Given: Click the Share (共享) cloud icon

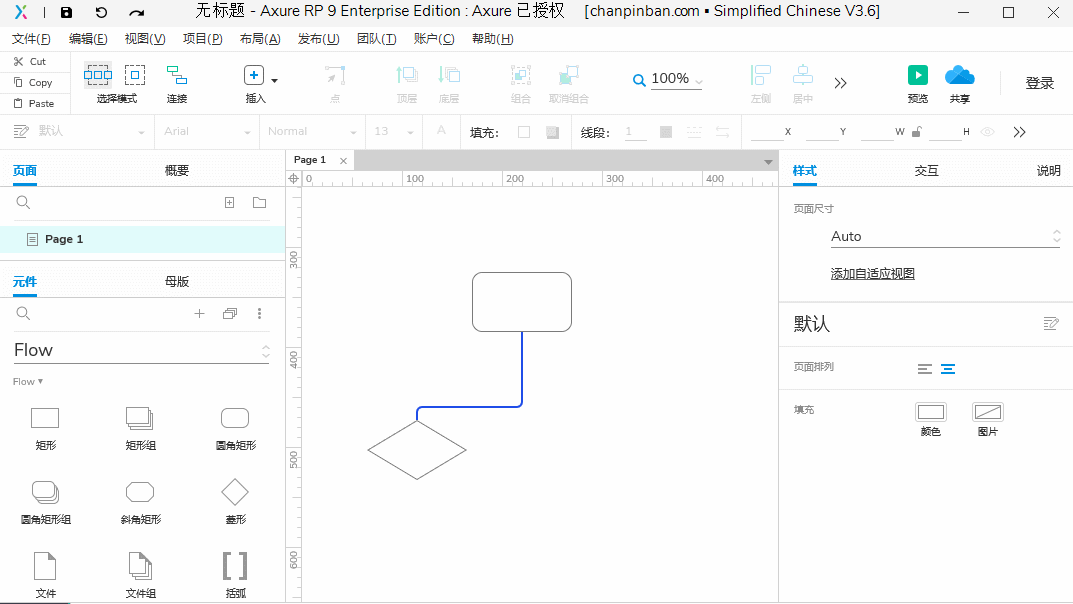Looking at the screenshot, I should 959,76.
